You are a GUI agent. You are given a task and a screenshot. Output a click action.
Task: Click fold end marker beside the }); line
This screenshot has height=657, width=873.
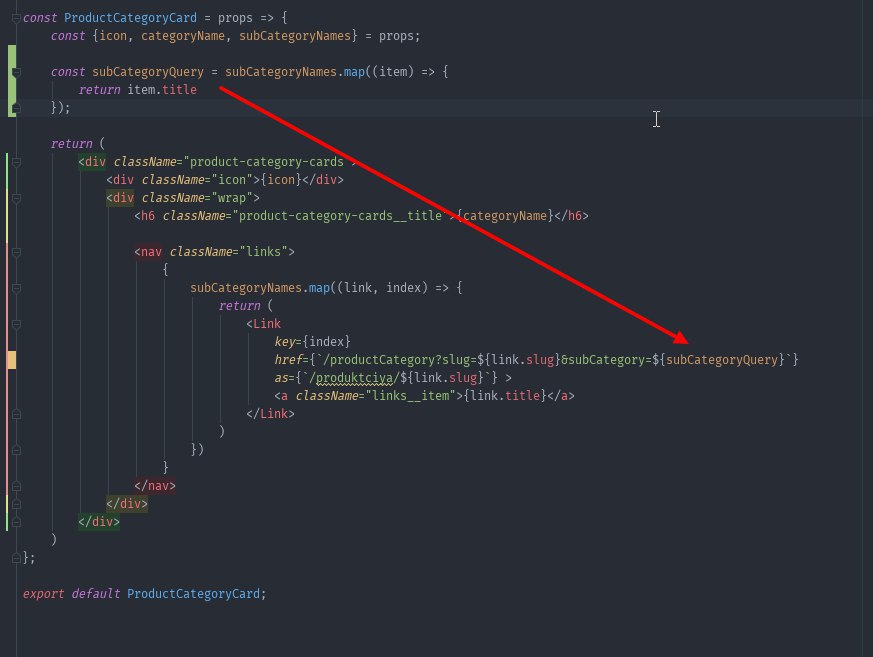(16, 109)
